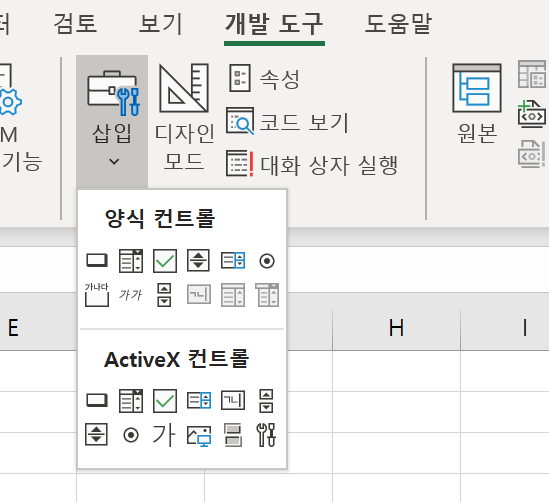Insert an ActiveX check box
The image size is (549, 502).
point(165,400)
